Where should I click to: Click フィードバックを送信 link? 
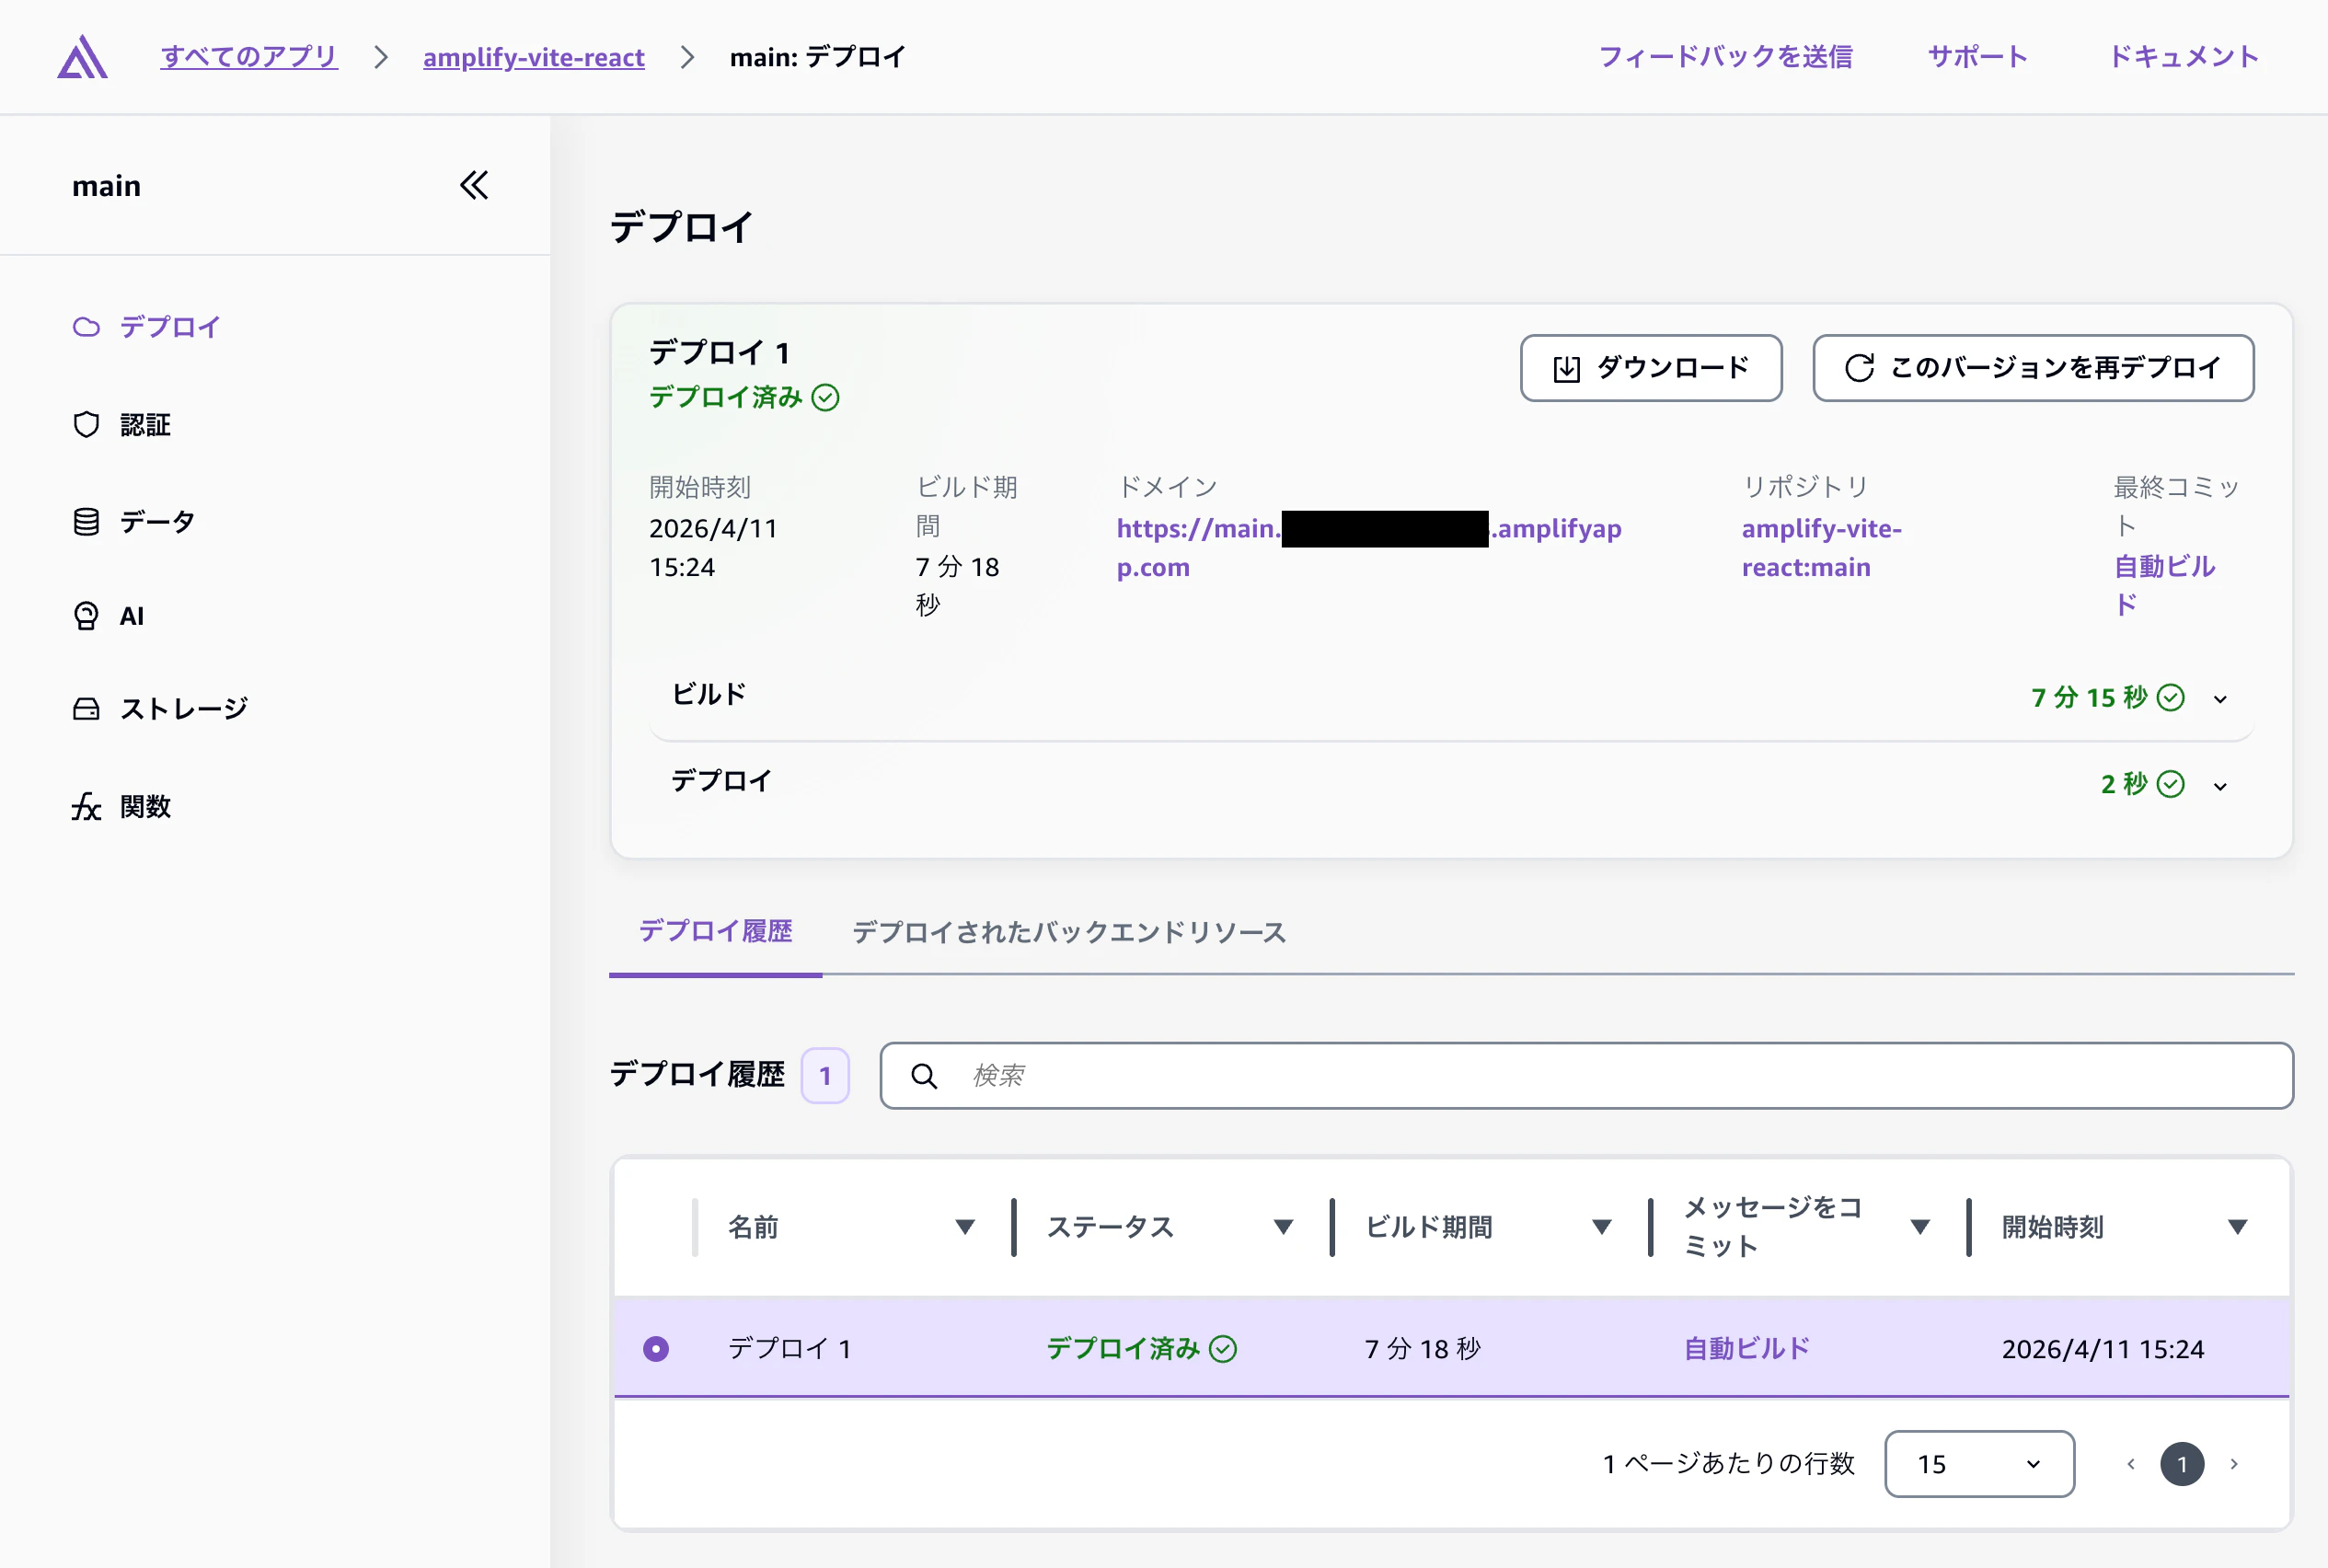[1725, 56]
